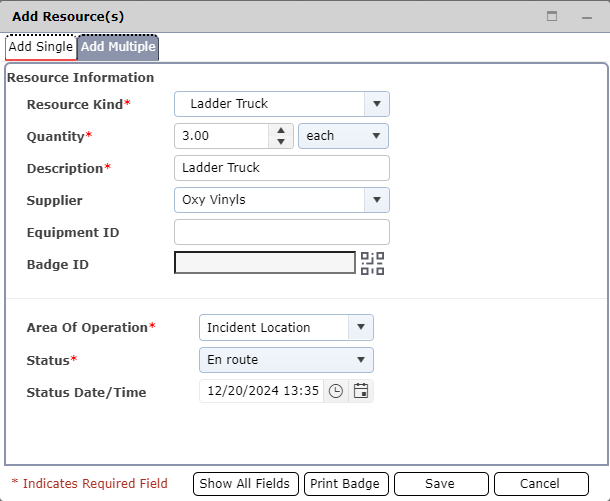Viewport: 610px width, 501px height.
Task: Minimize the Add Resource(s) dialog
Action: [587, 18]
